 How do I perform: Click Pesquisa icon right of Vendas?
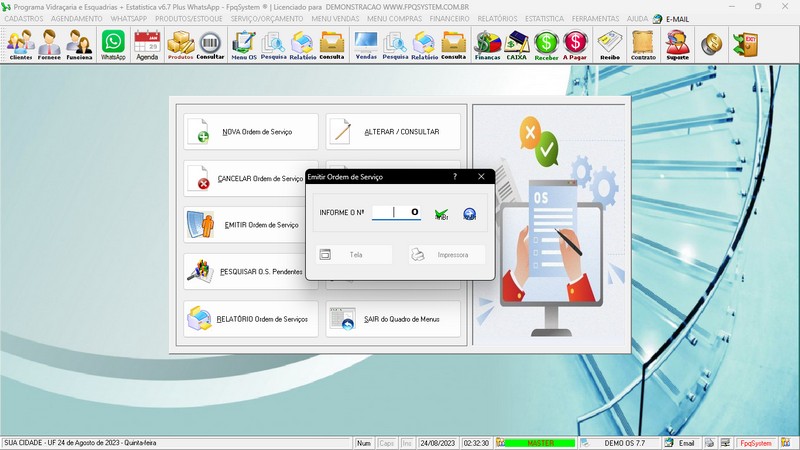point(395,45)
